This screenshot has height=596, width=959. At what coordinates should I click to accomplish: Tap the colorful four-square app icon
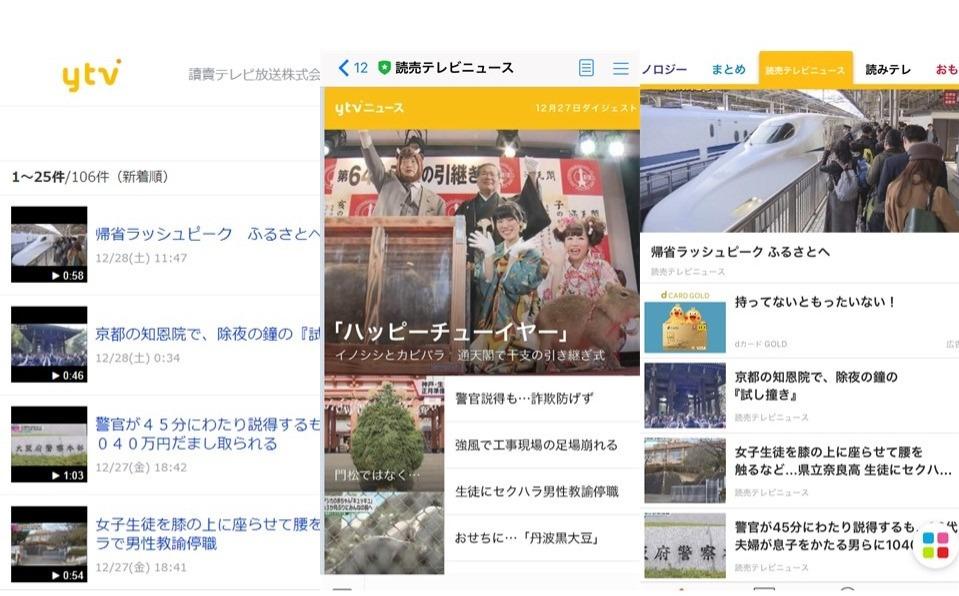point(935,545)
